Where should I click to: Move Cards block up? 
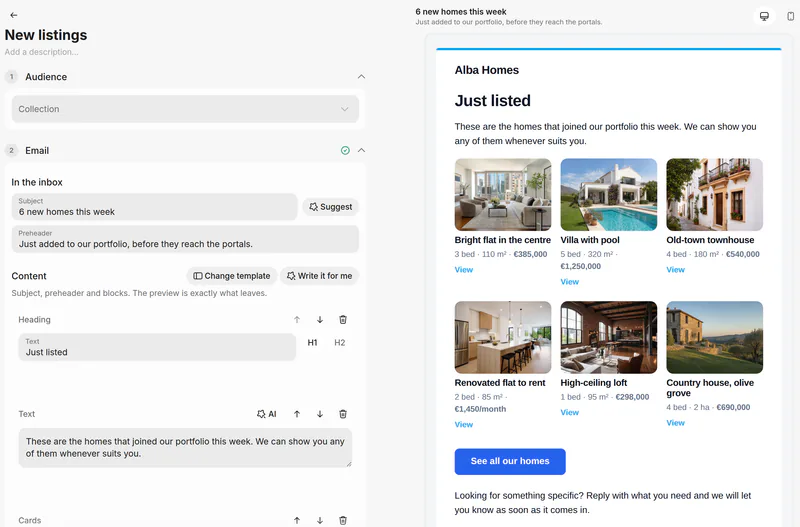click(297, 520)
